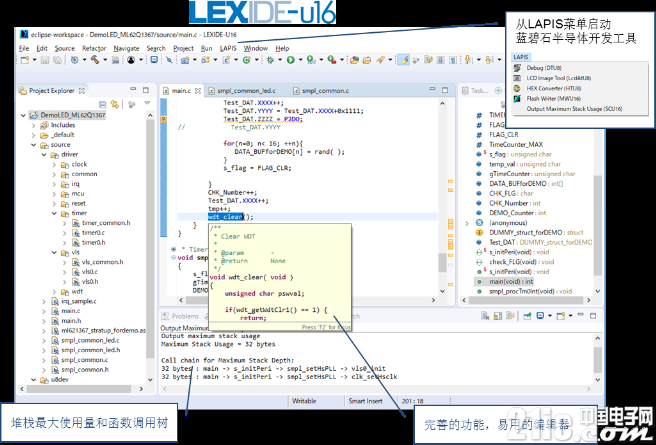The height and width of the screenshot is (445, 656).
Task: Collapse the timer folder
Action: [x=54, y=213]
